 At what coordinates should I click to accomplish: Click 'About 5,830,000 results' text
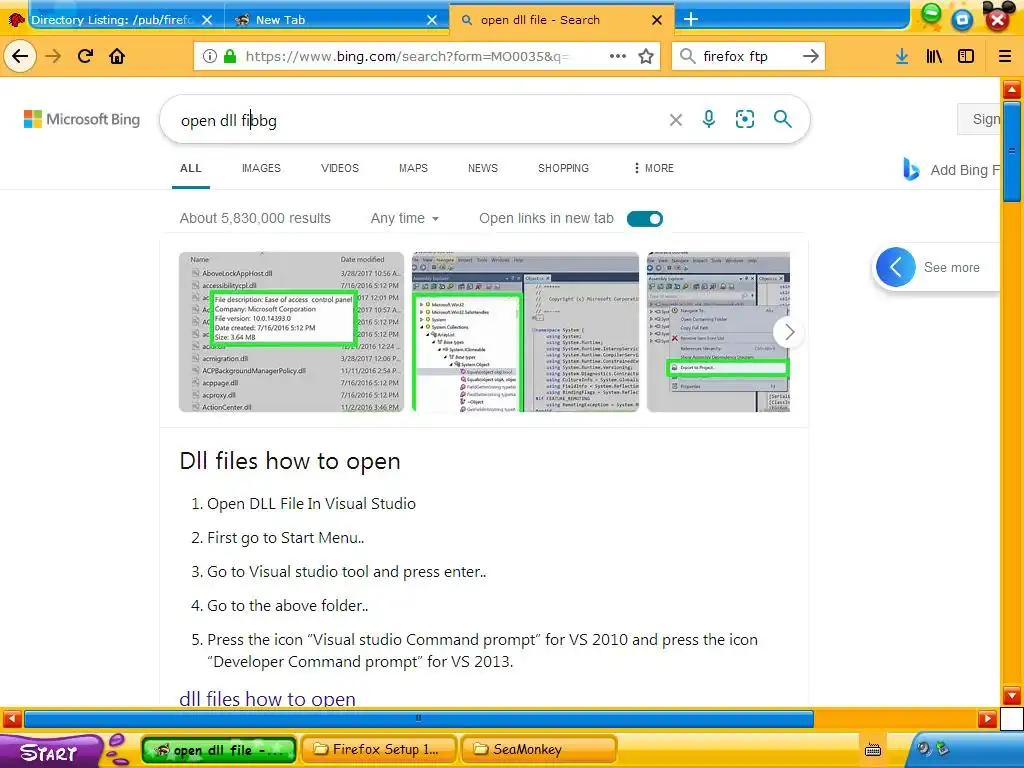(x=255, y=218)
